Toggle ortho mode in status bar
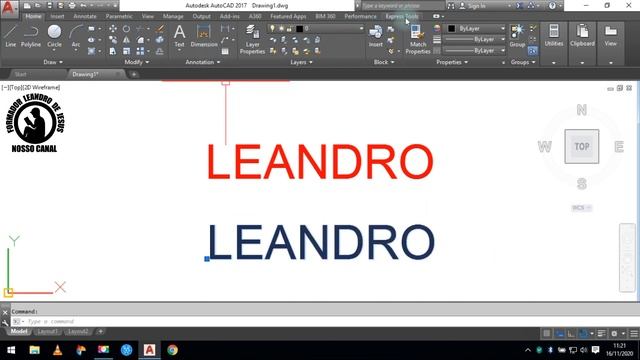The height and width of the screenshot is (360, 640). (x=571, y=333)
